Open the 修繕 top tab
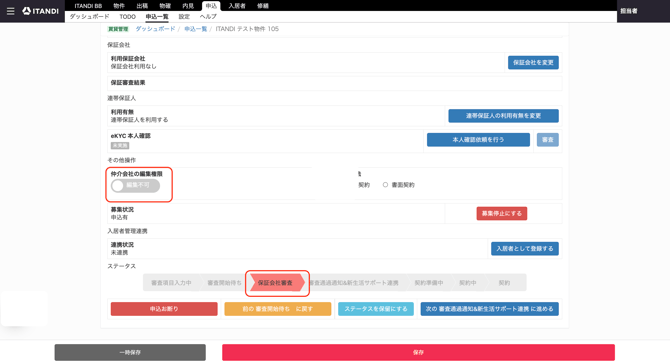 pos(263,6)
